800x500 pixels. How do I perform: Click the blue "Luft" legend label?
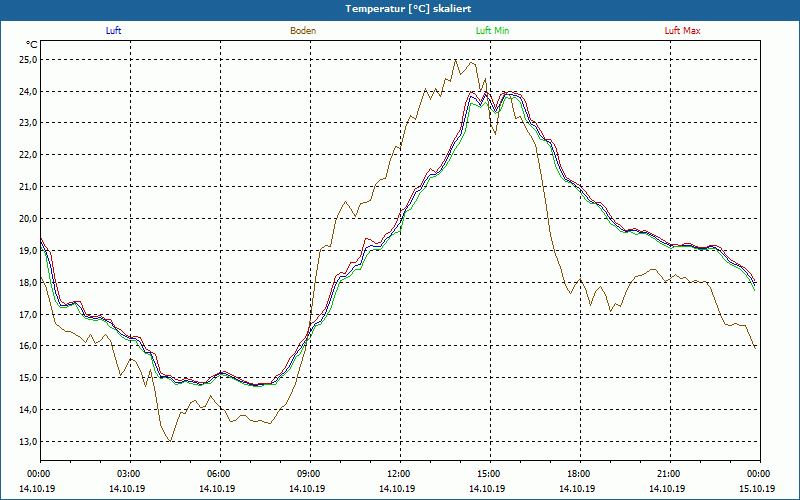pos(113,31)
